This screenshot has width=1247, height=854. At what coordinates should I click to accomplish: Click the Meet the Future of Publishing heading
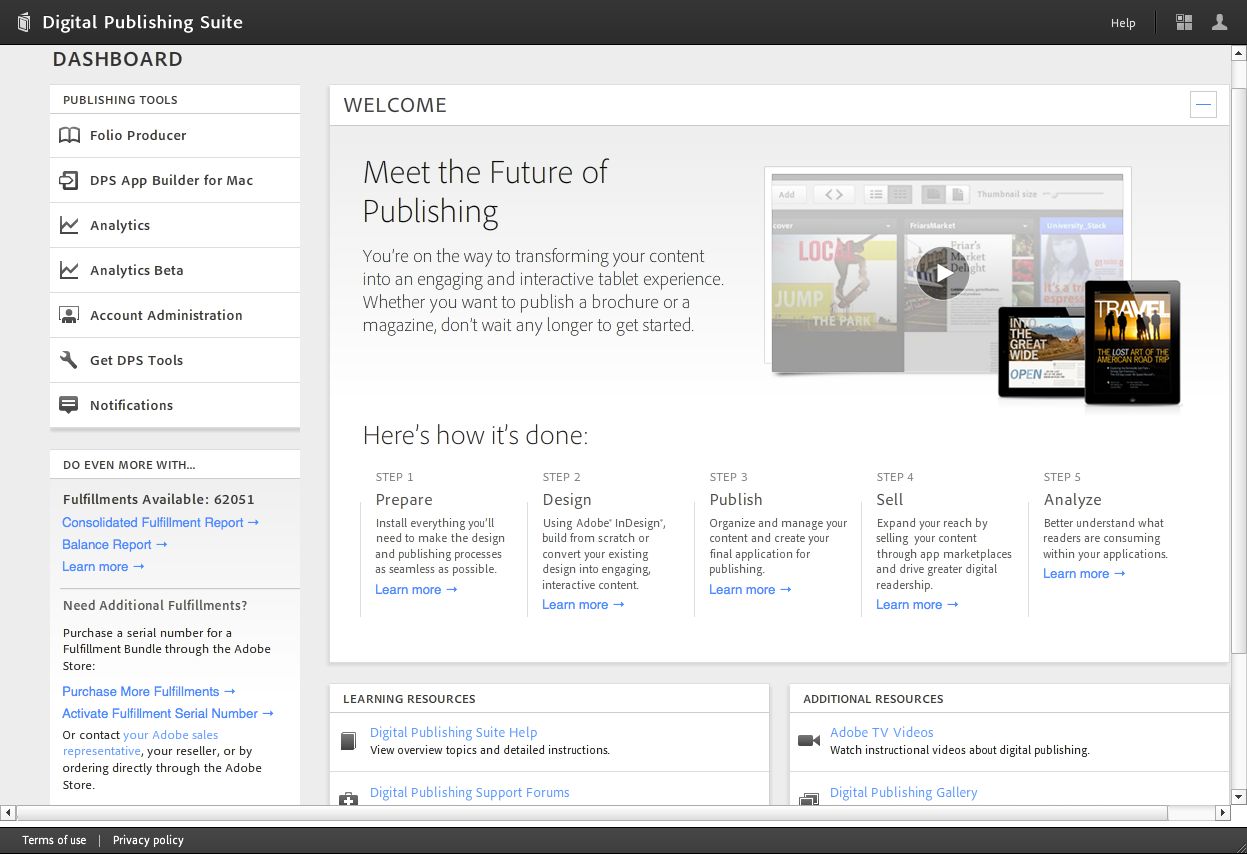[485, 191]
